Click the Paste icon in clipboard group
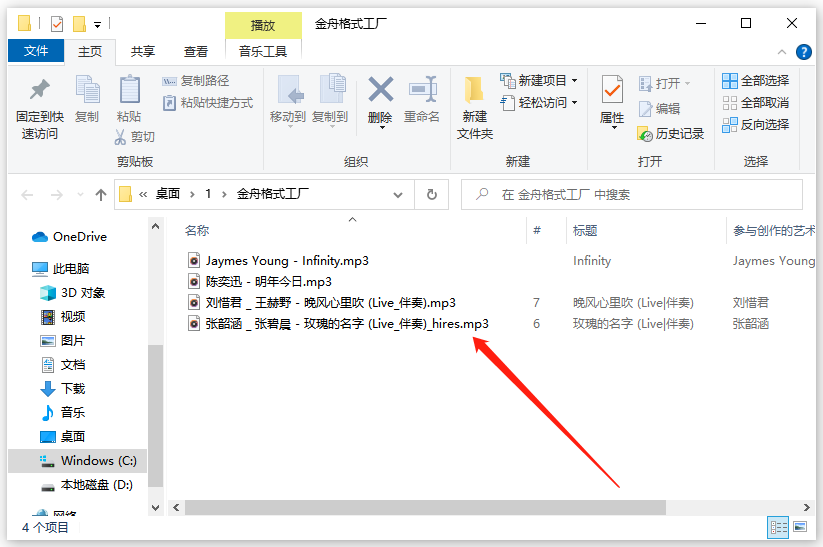The width and height of the screenshot is (823, 547). (129, 91)
